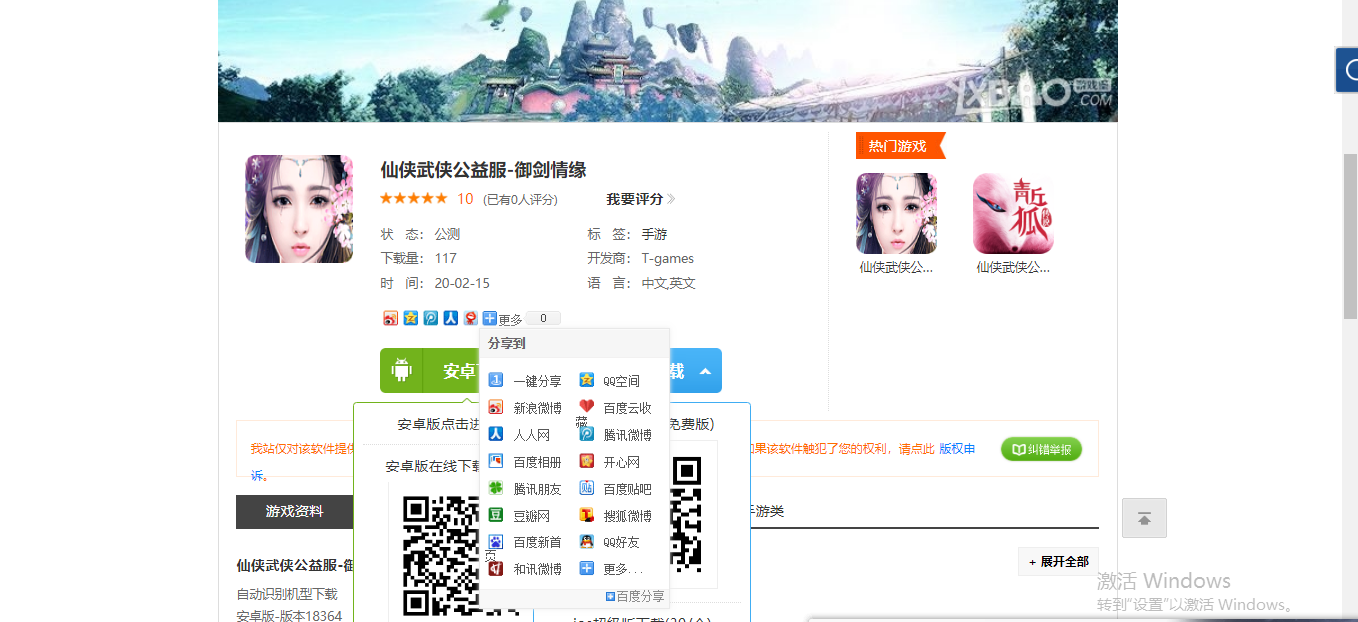The height and width of the screenshot is (622, 1358).
Task: Share via QQ好友 penguin icon
Action: coord(588,542)
